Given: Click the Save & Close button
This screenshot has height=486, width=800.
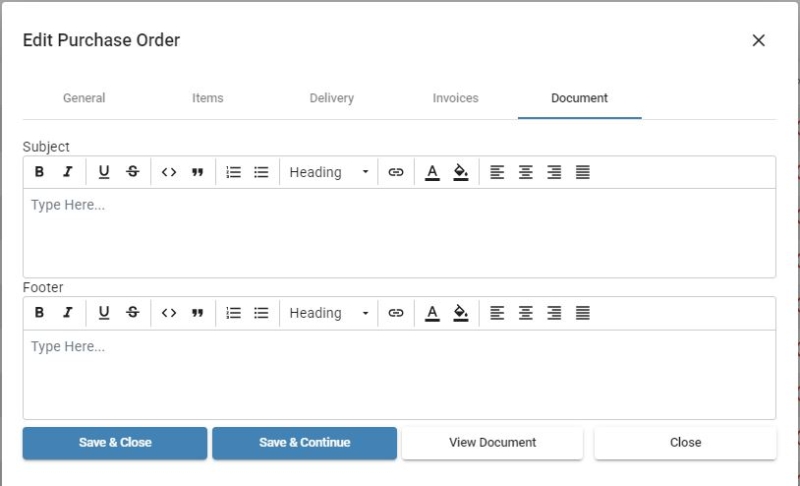Looking at the screenshot, I should (x=115, y=443).
